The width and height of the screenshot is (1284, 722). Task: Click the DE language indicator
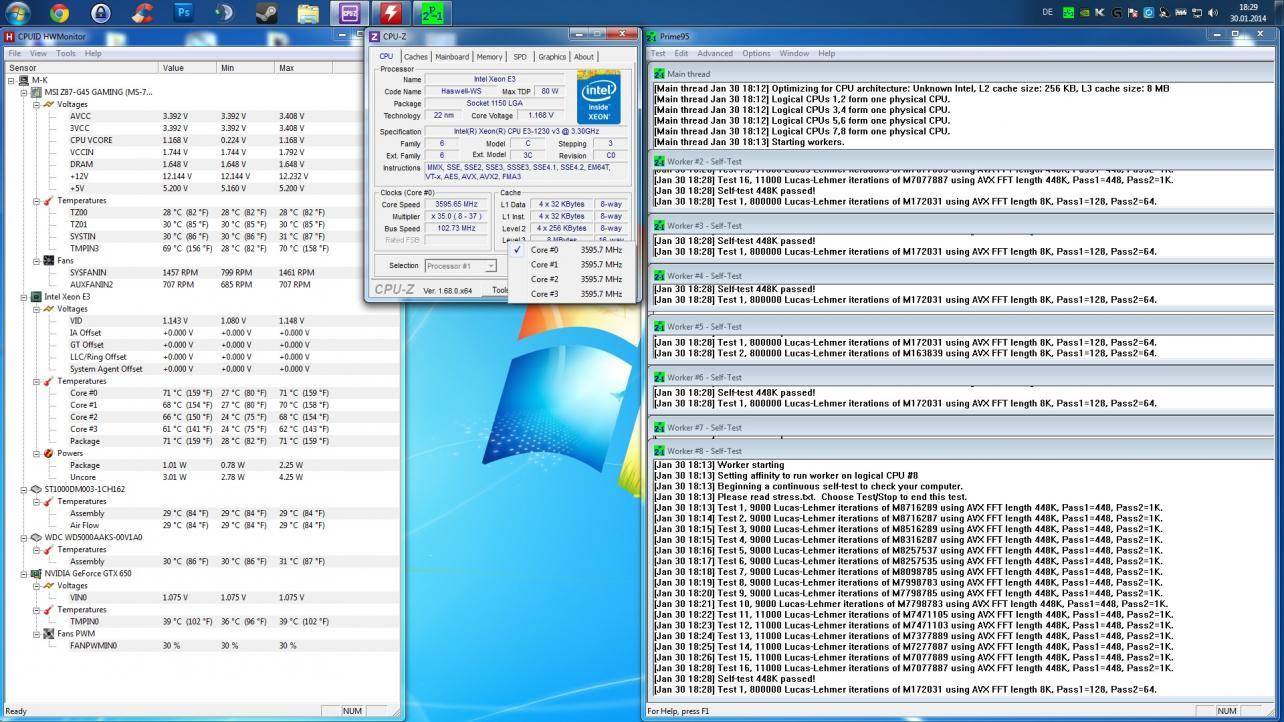tap(1047, 13)
